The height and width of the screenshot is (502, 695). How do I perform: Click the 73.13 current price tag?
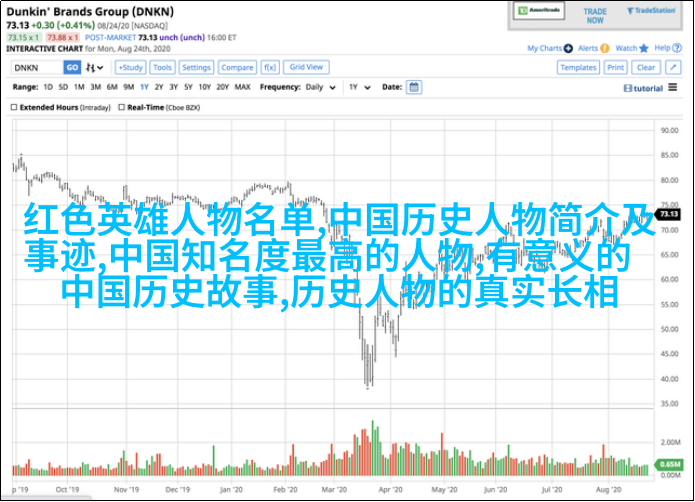[668, 214]
